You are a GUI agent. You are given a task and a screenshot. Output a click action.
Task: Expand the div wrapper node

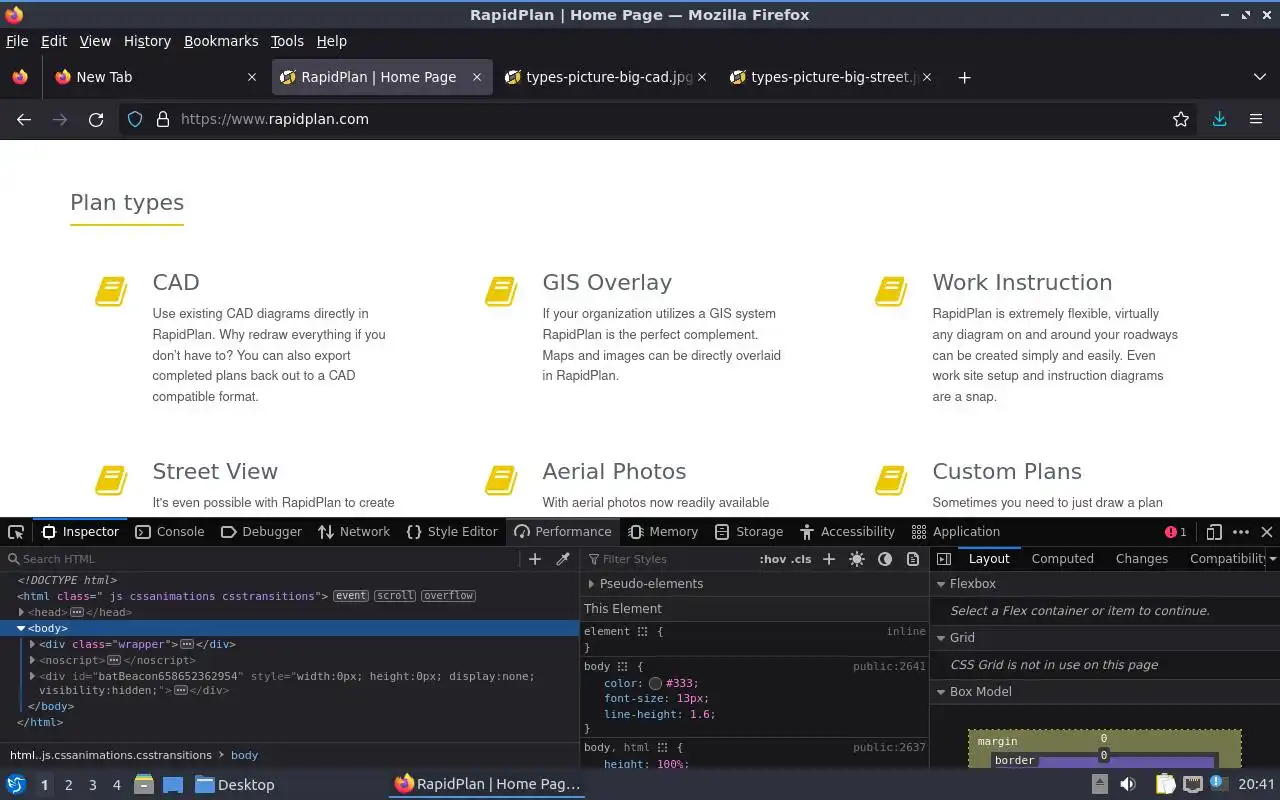click(x=33, y=644)
